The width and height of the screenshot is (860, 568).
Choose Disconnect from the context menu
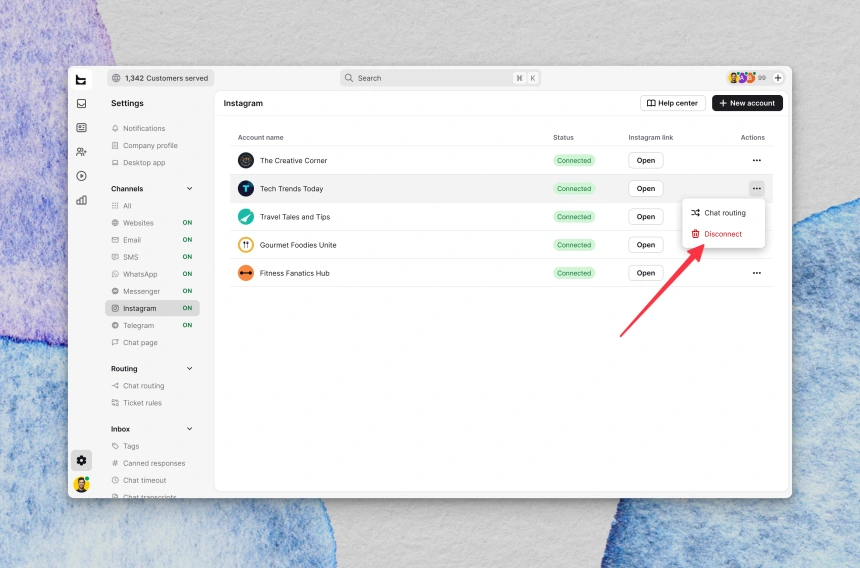coord(723,234)
